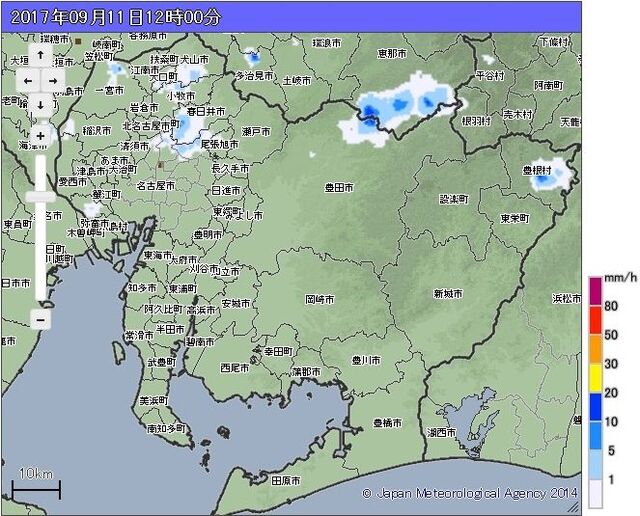Click the 美浜町 map label

(x=153, y=401)
